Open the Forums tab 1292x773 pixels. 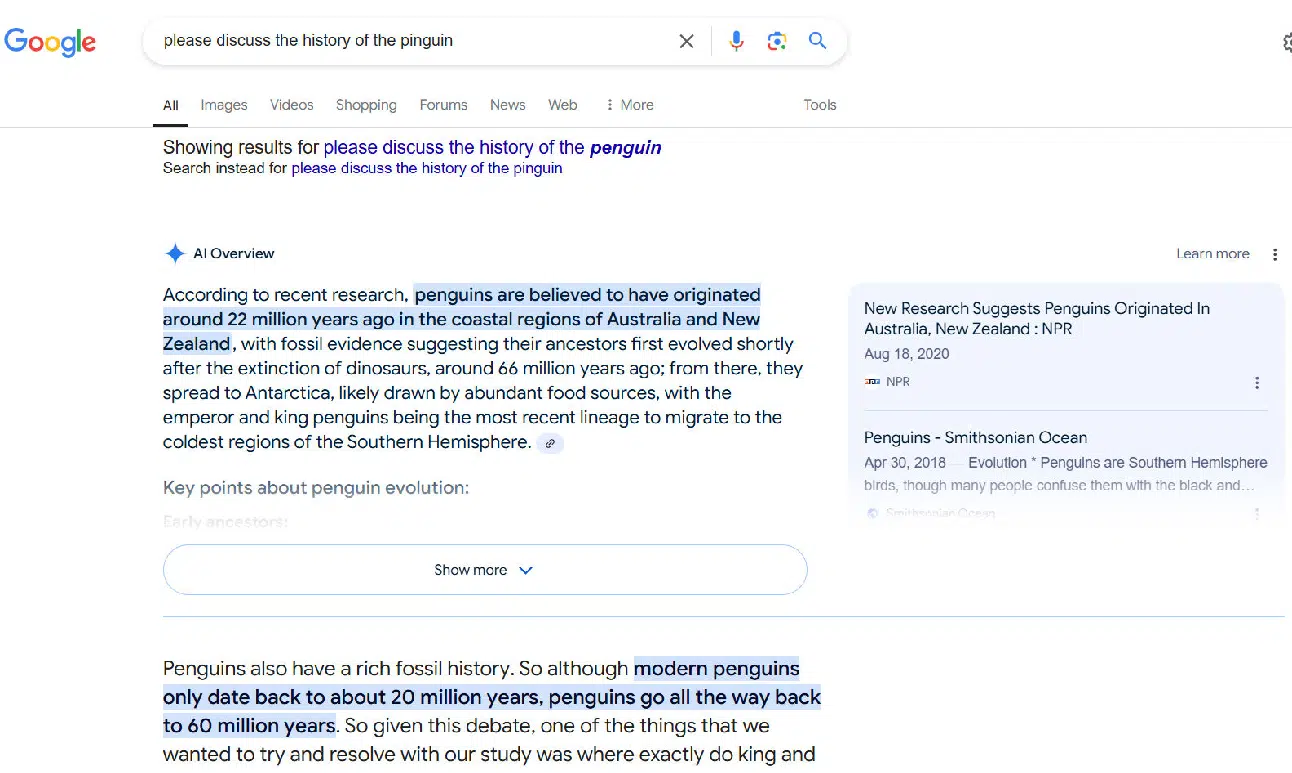443,105
